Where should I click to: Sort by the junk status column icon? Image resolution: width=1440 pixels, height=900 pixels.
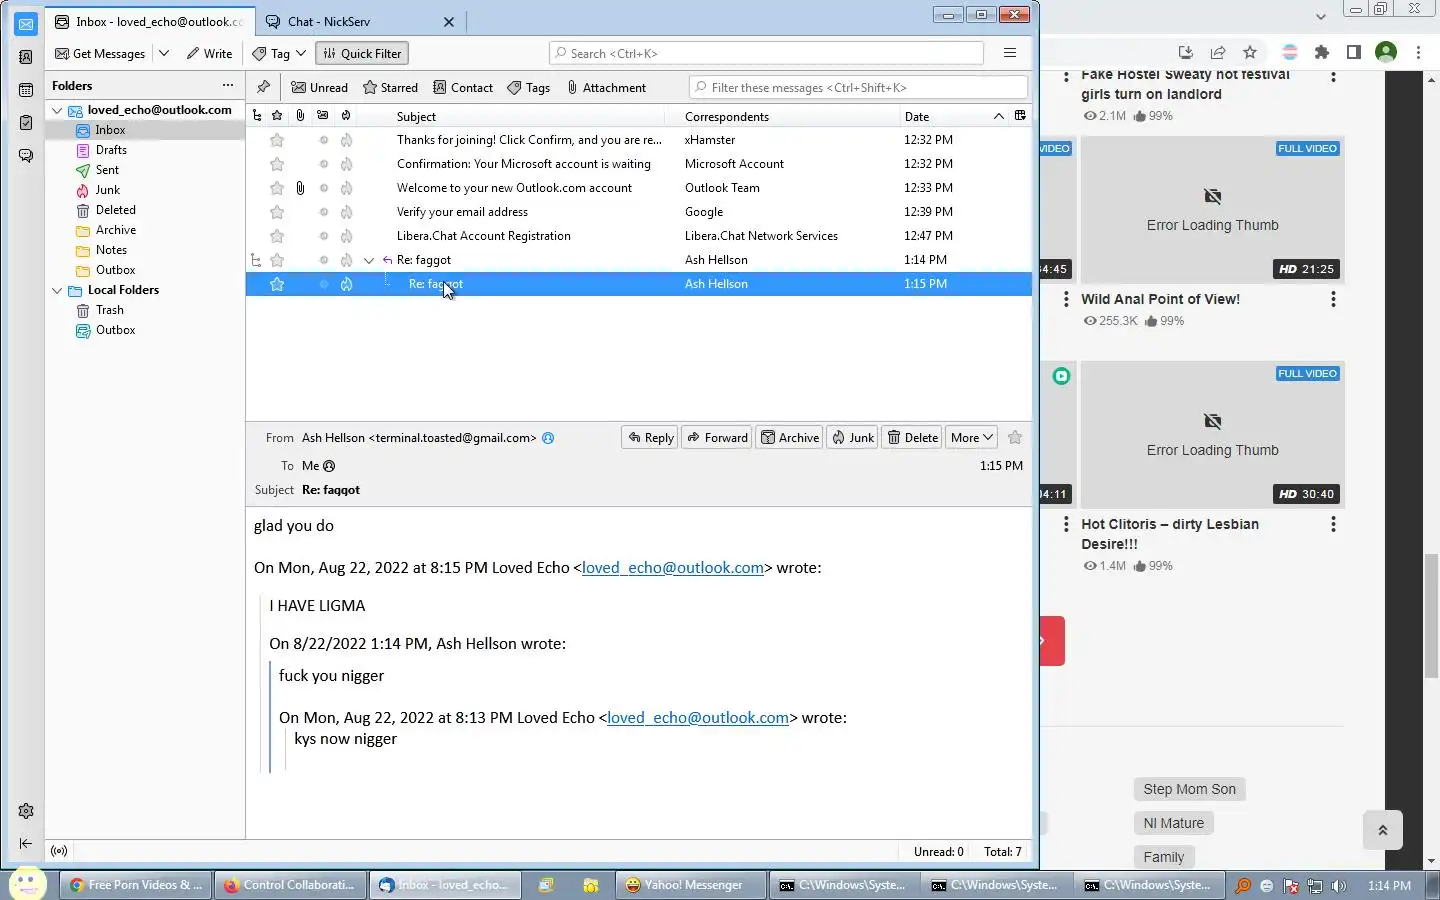click(346, 116)
